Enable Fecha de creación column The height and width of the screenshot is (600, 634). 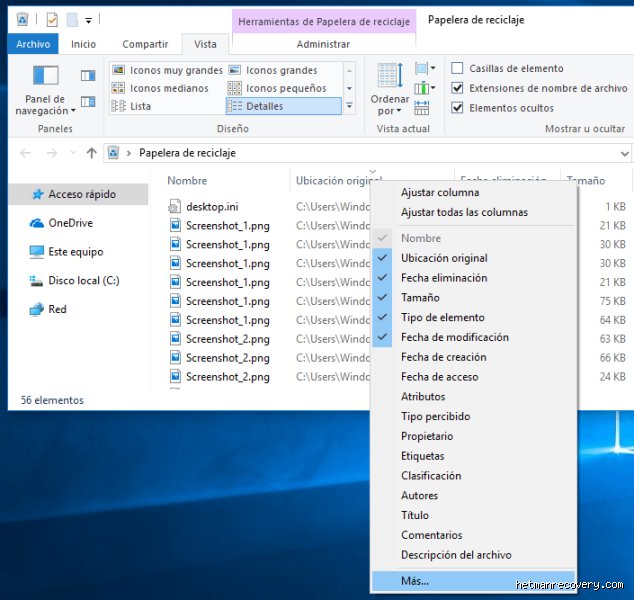coord(473,357)
